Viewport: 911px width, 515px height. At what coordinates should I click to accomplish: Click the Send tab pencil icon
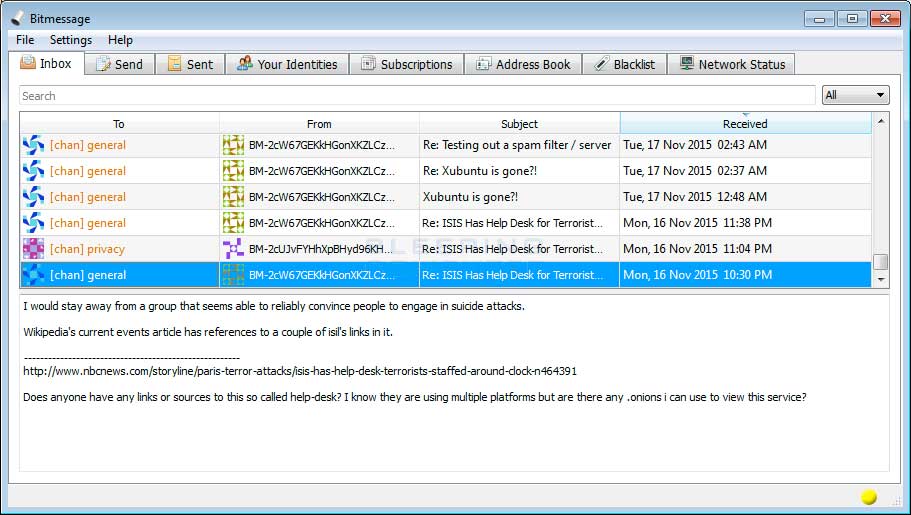click(103, 64)
